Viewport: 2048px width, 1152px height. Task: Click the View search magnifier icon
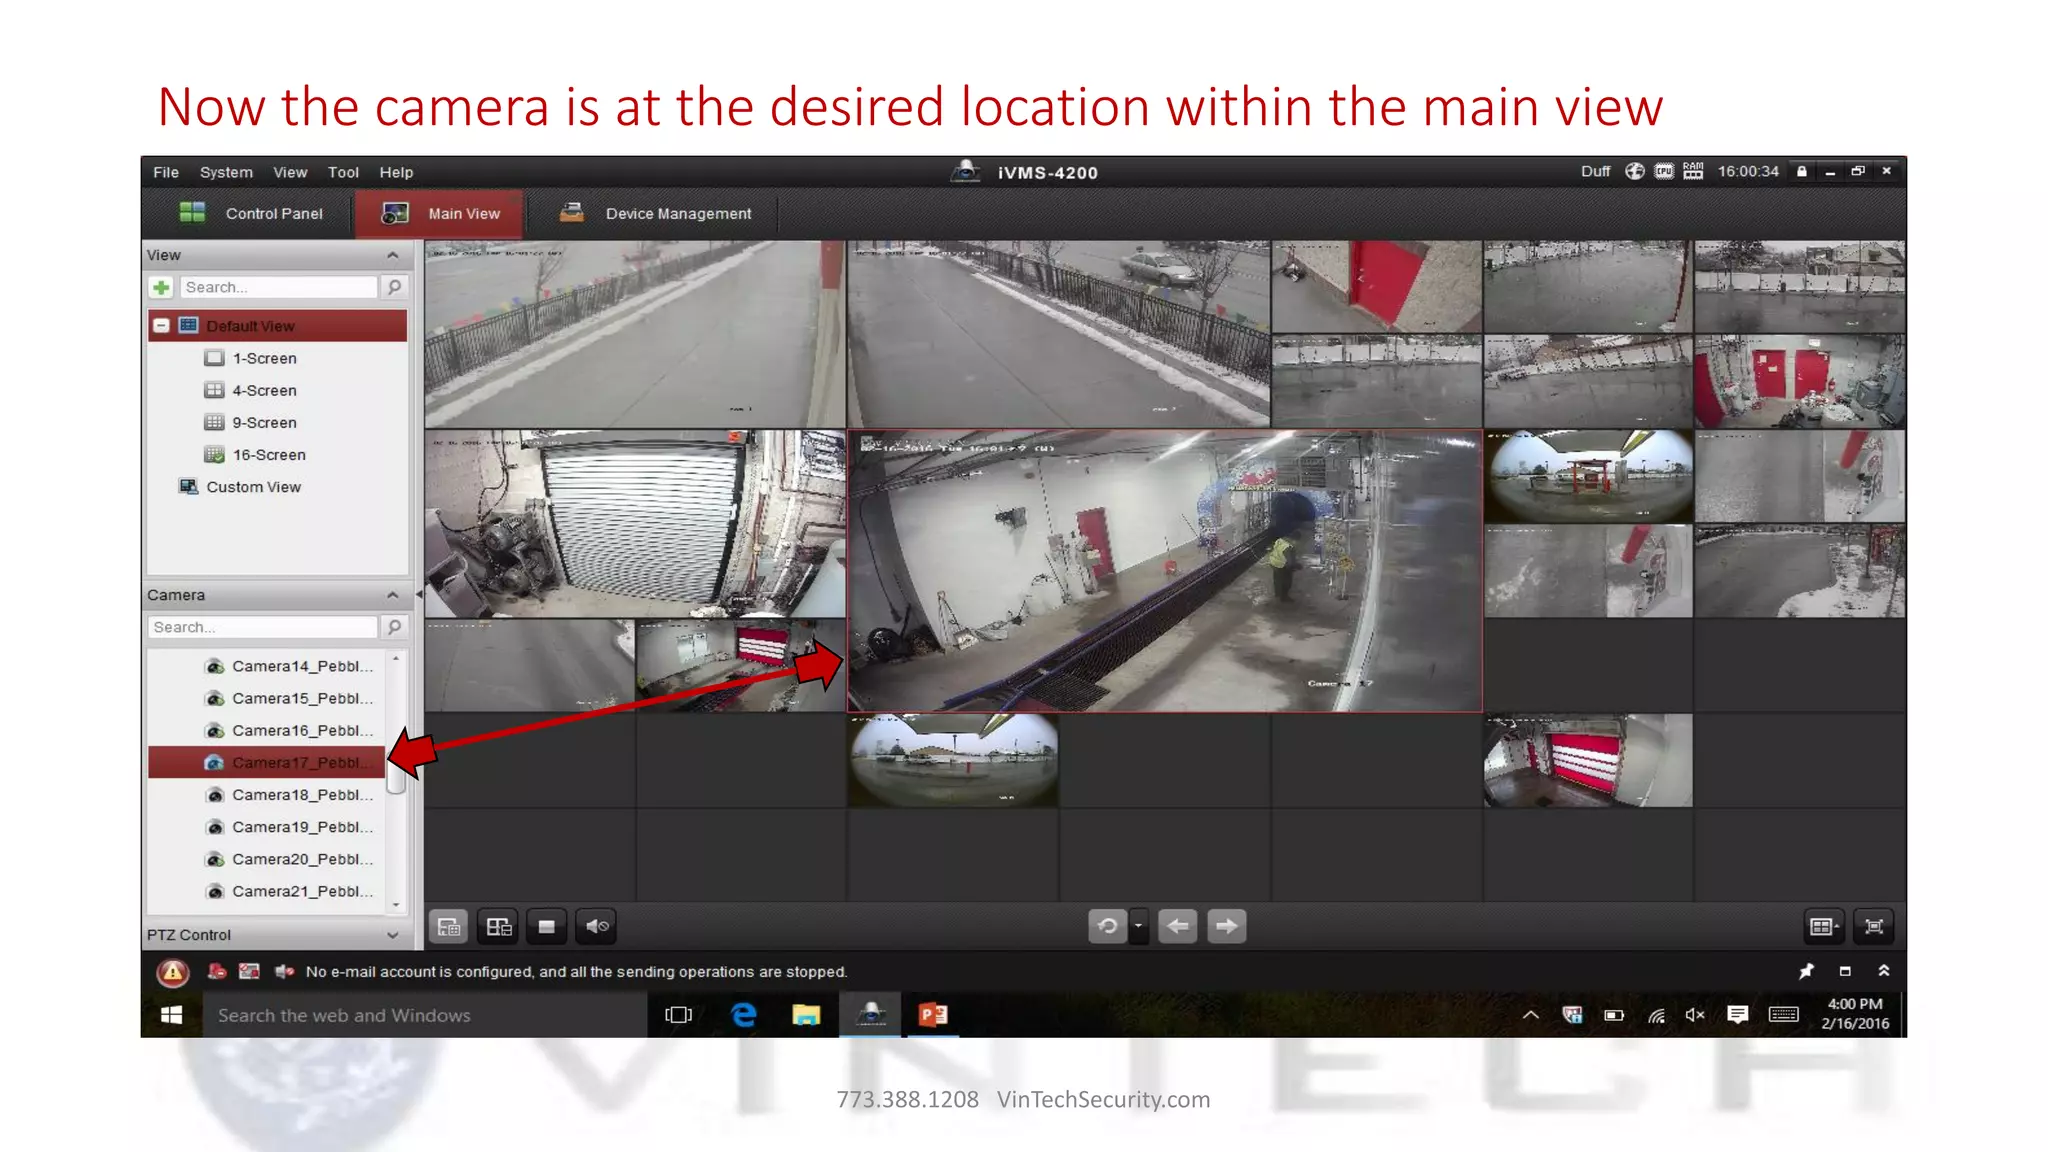(x=394, y=287)
